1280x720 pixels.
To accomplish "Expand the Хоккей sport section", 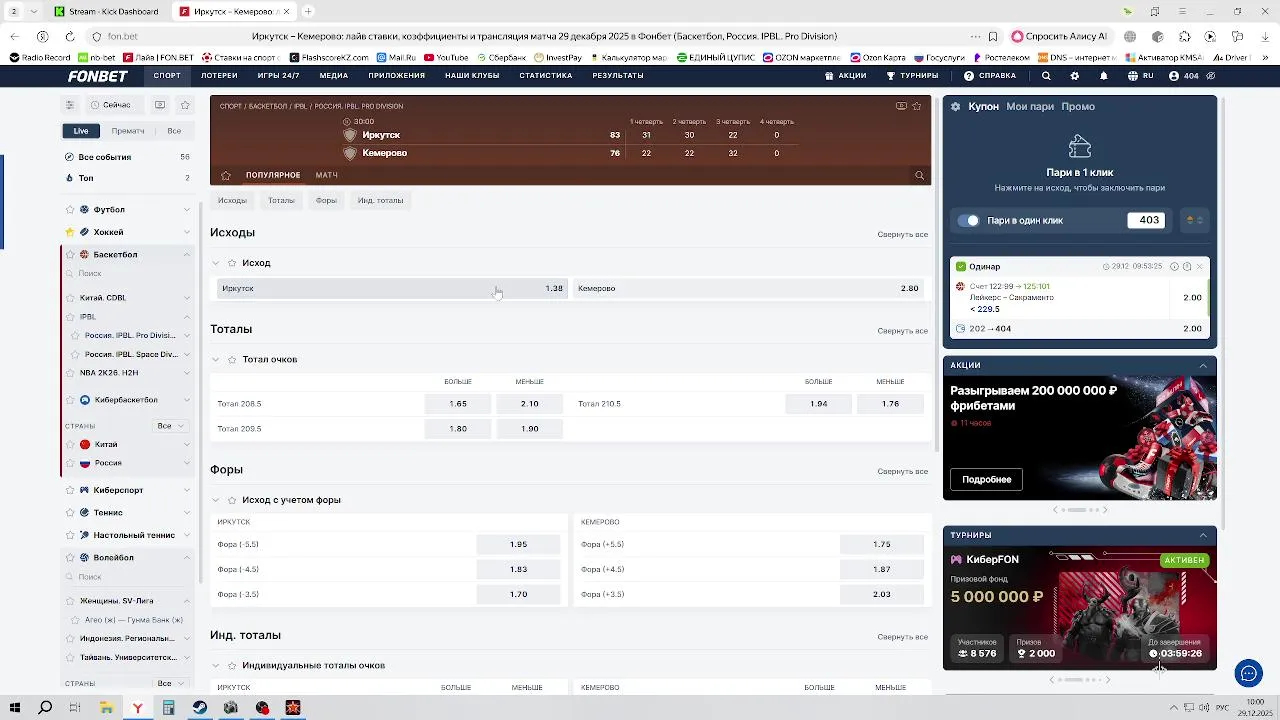I will 186,232.
